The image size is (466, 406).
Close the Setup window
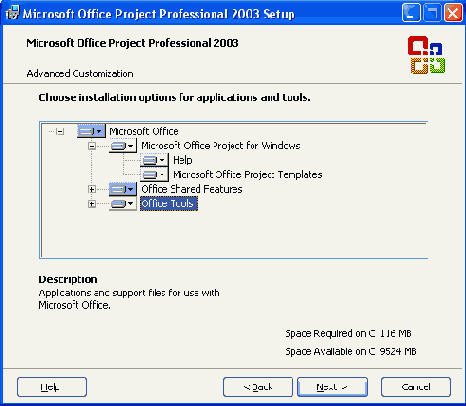pyautogui.click(x=453, y=13)
